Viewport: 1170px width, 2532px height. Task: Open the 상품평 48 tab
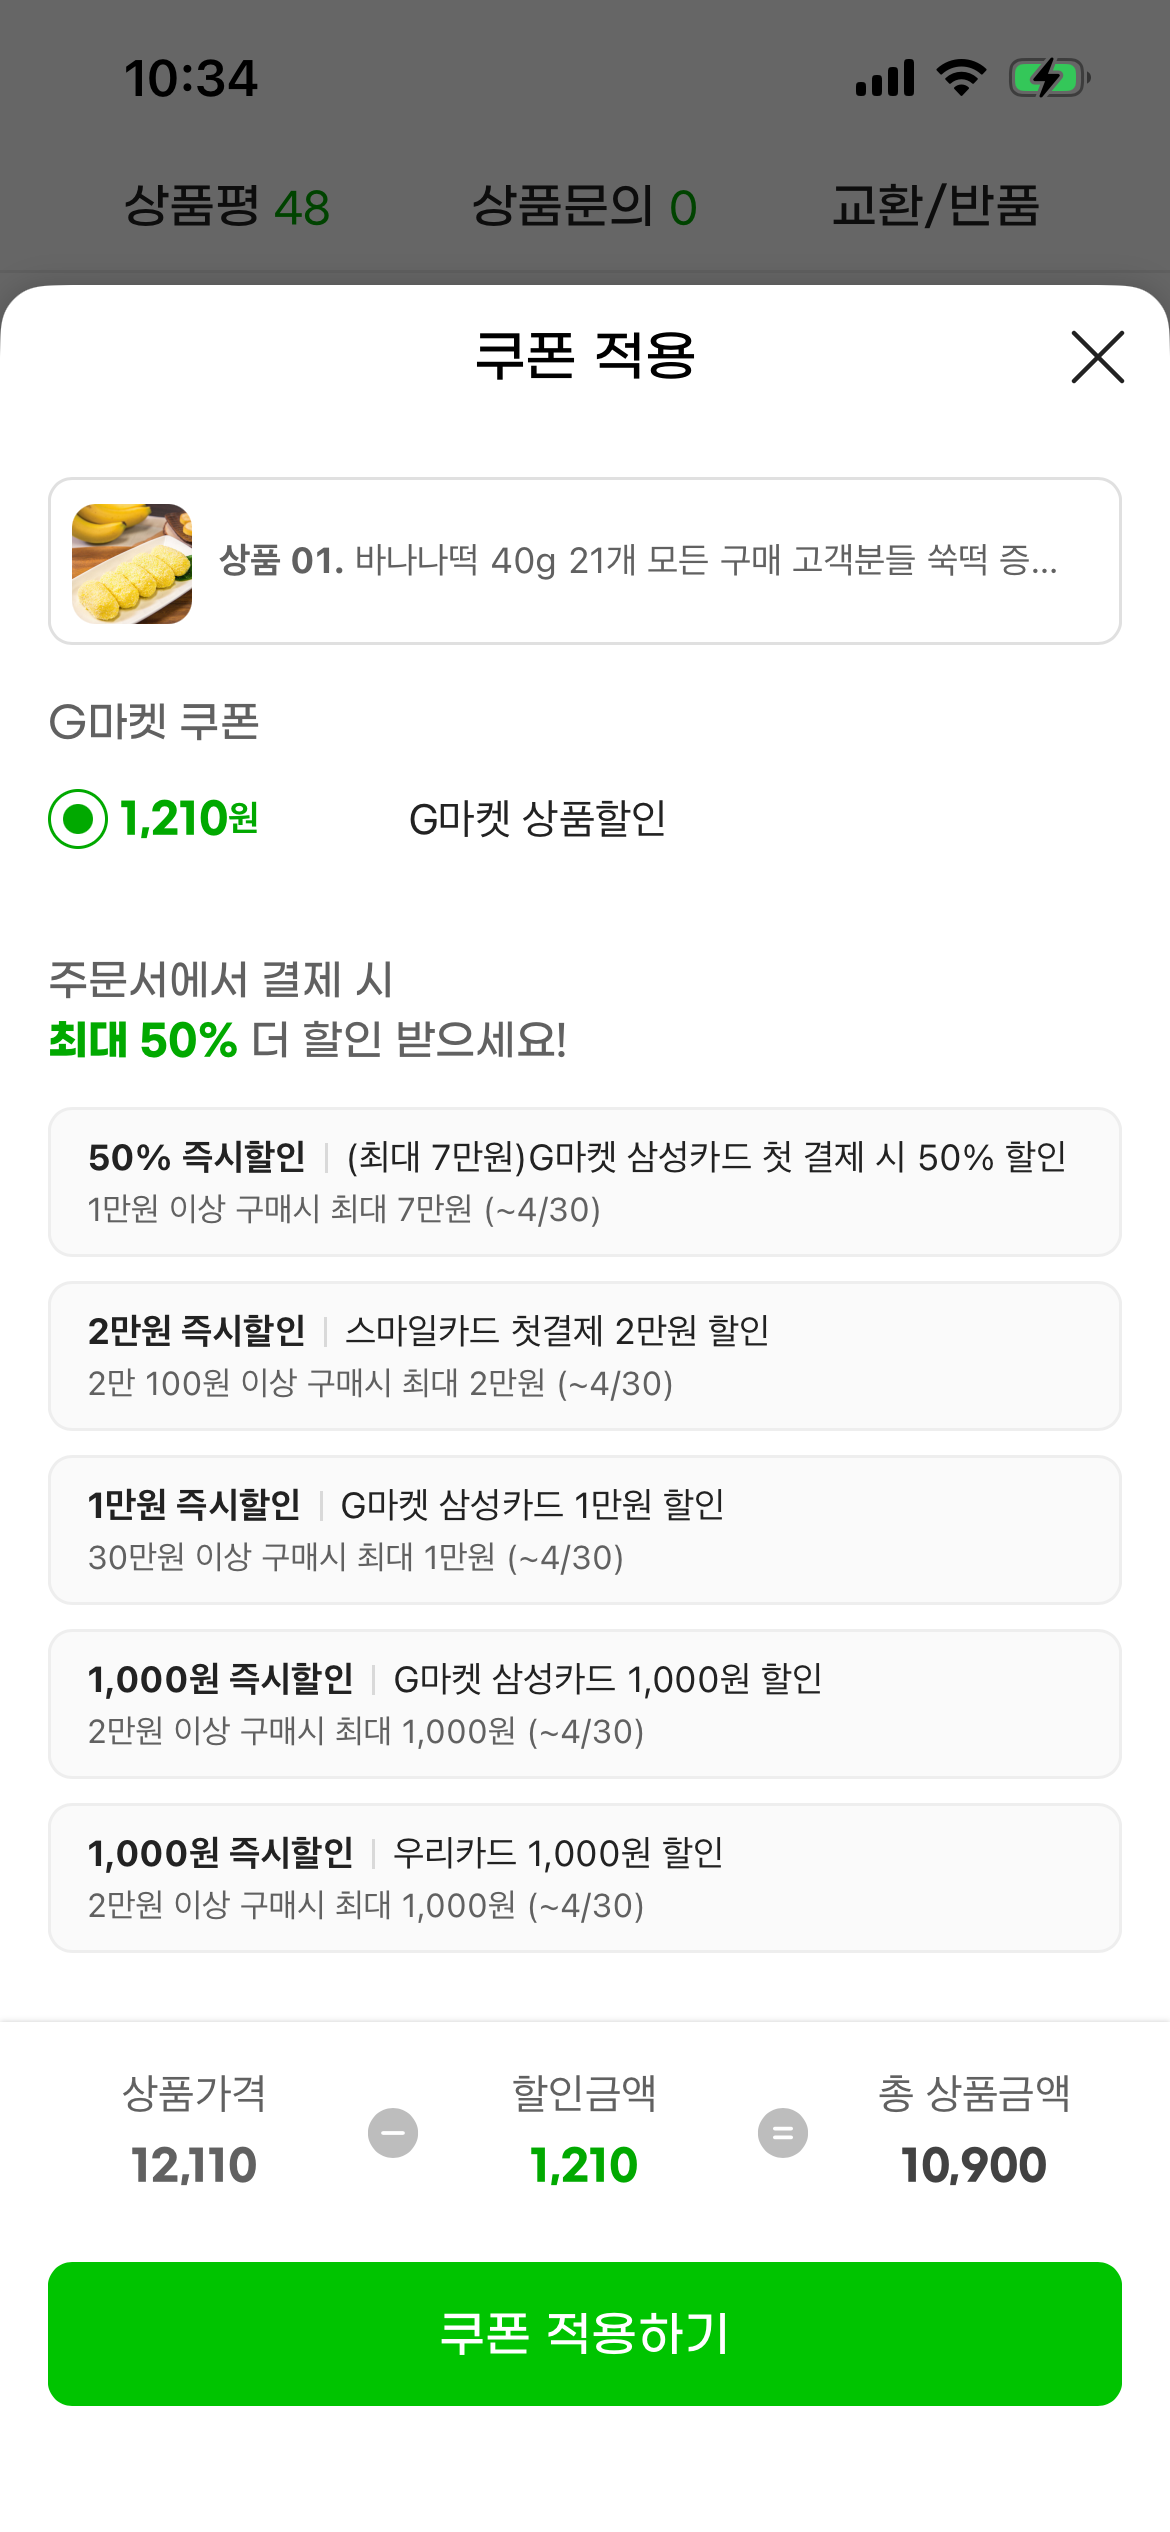pos(227,207)
